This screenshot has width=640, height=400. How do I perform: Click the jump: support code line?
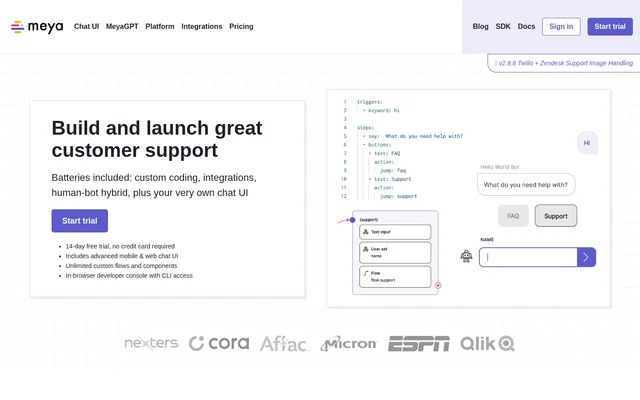click(398, 196)
